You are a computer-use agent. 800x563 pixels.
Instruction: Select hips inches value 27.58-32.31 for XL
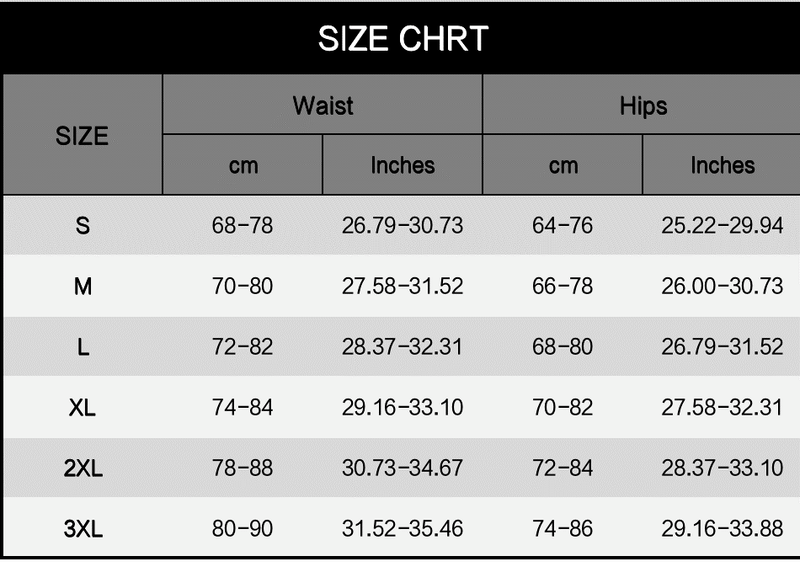point(722,408)
